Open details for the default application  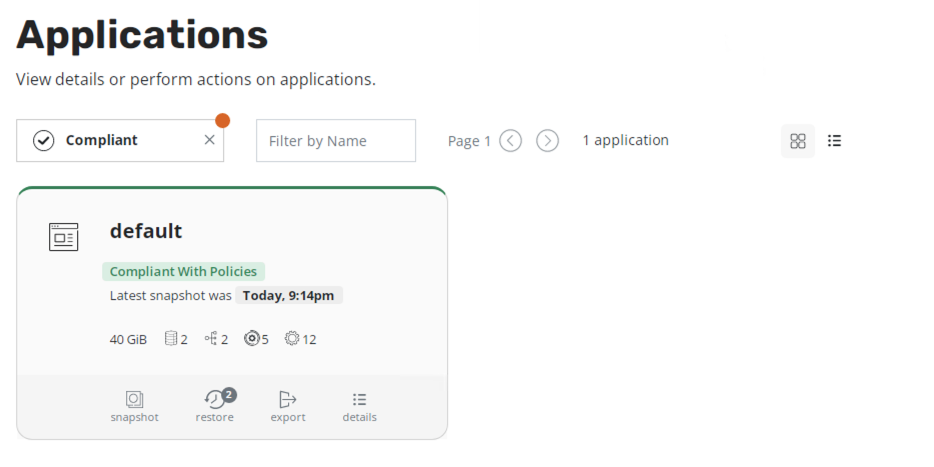[359, 400]
